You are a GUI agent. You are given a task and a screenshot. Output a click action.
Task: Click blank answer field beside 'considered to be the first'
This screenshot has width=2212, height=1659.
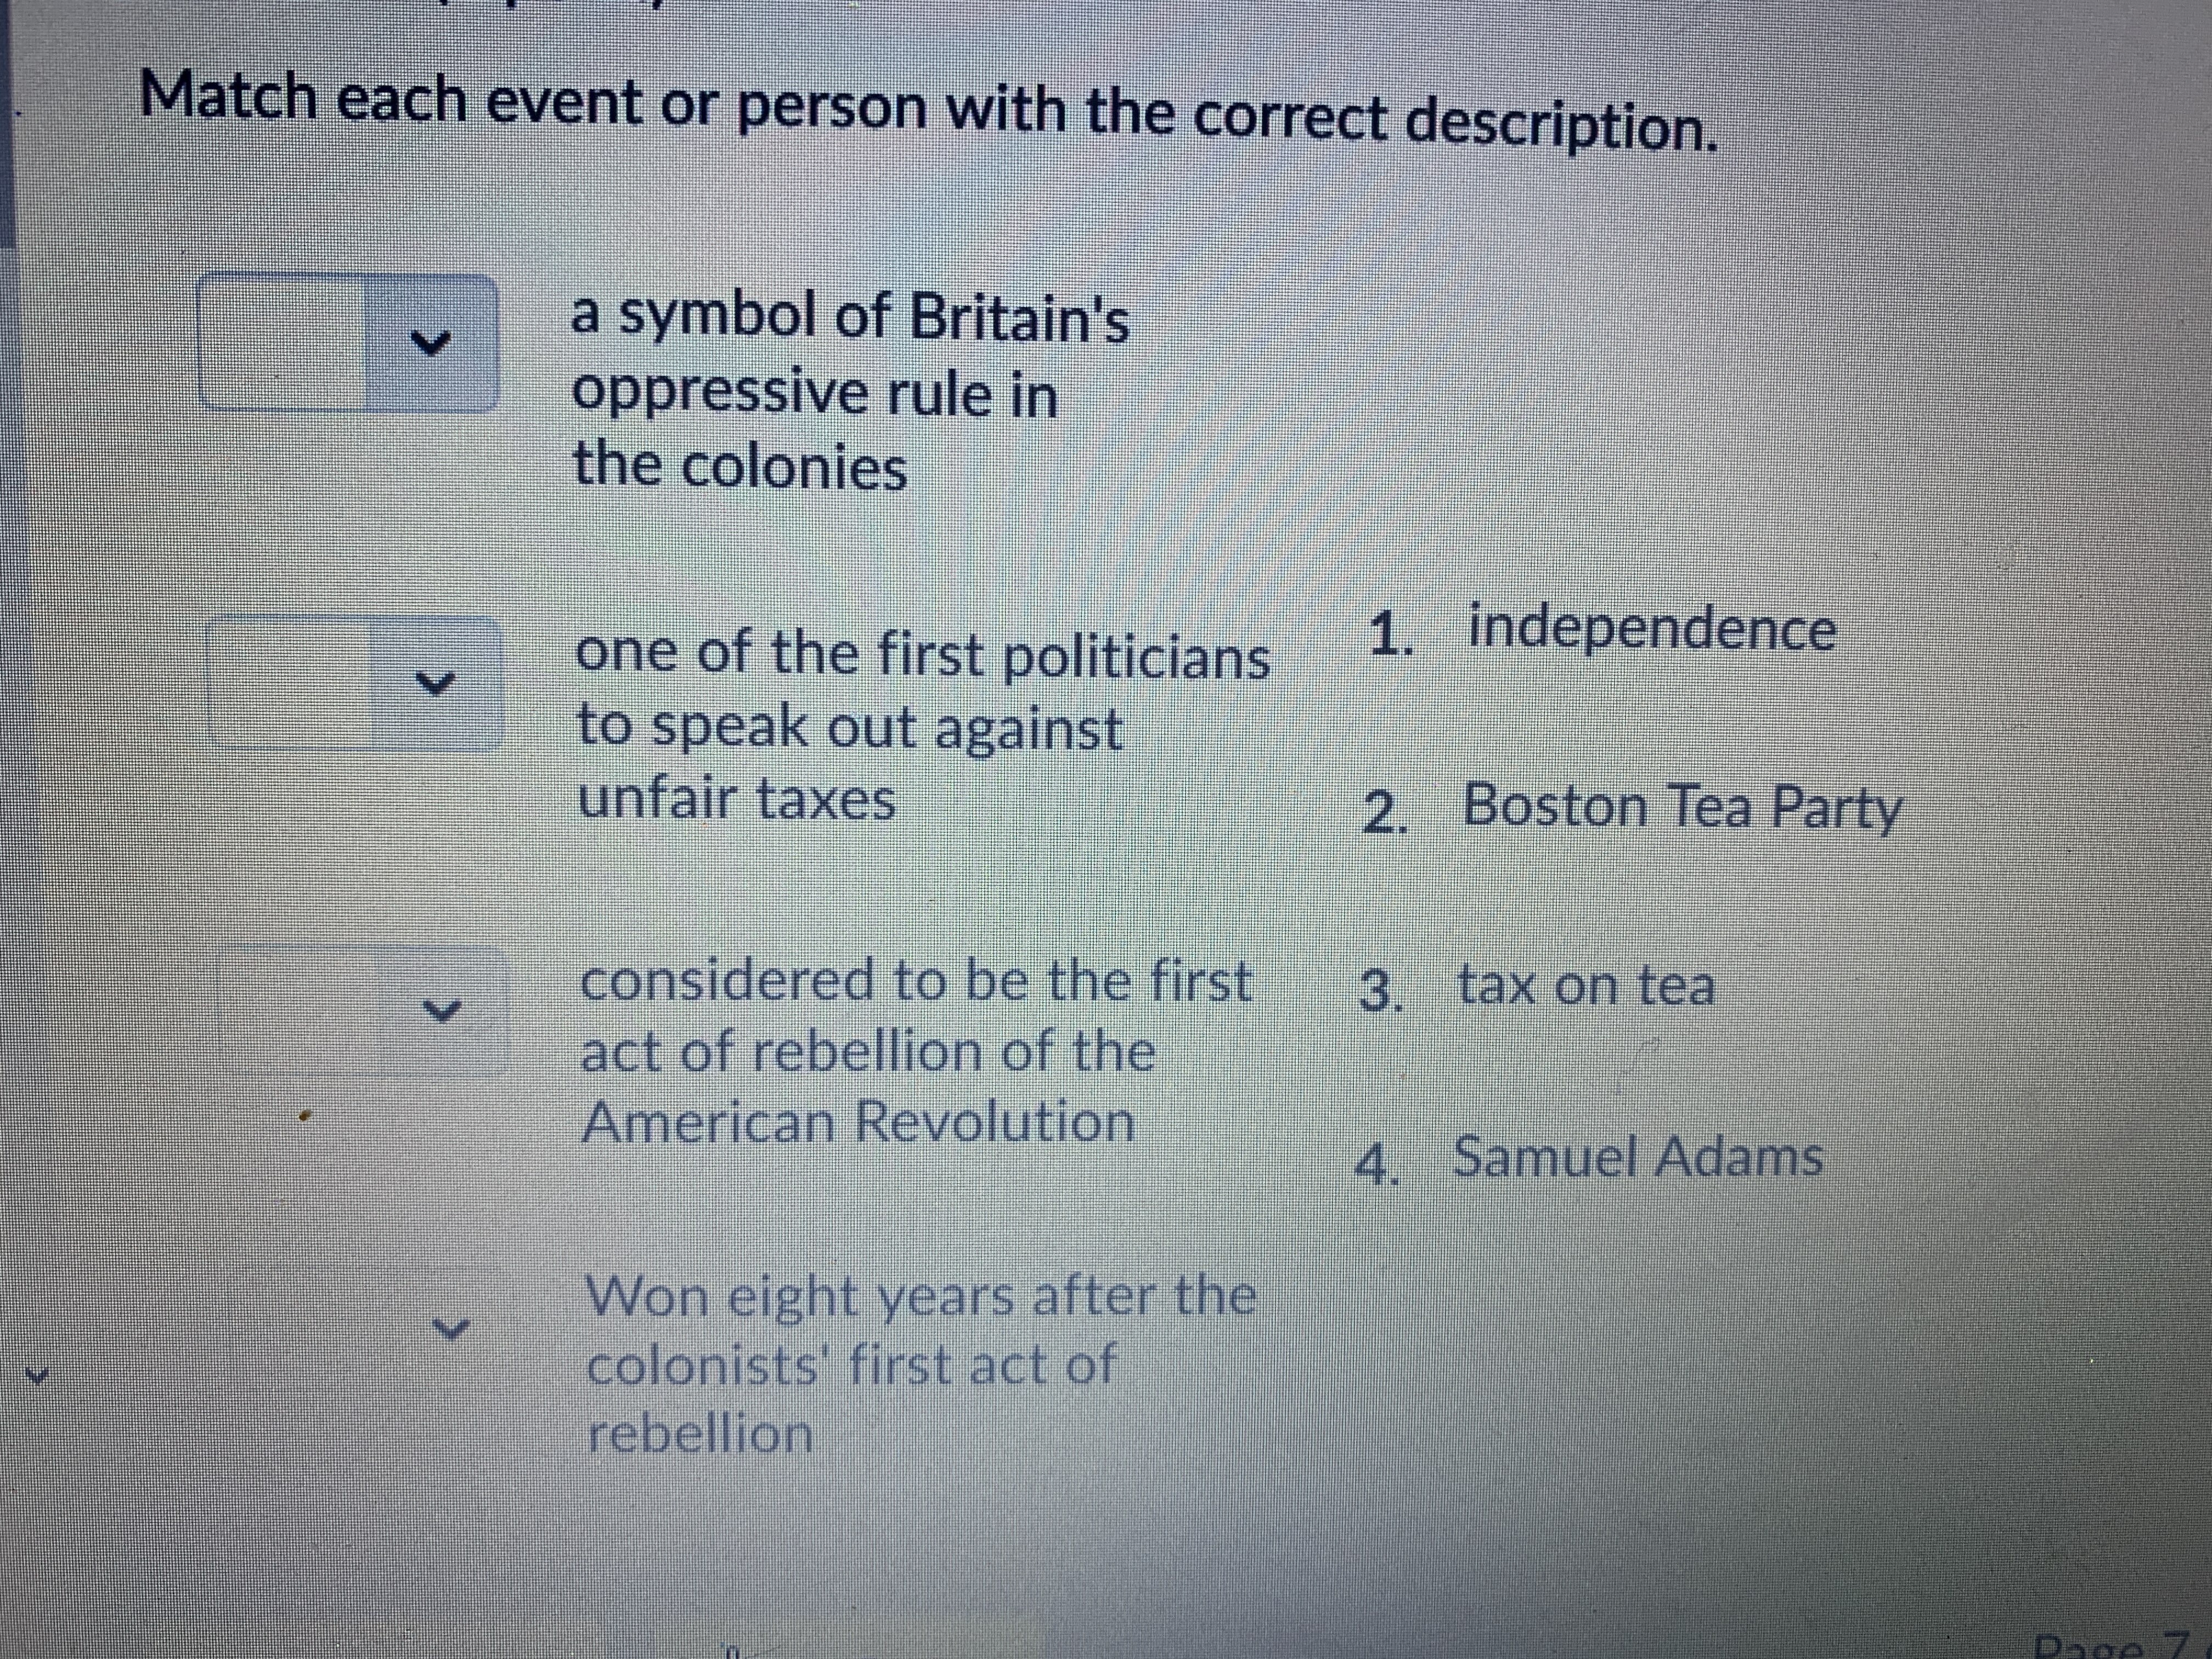[x=310, y=1010]
